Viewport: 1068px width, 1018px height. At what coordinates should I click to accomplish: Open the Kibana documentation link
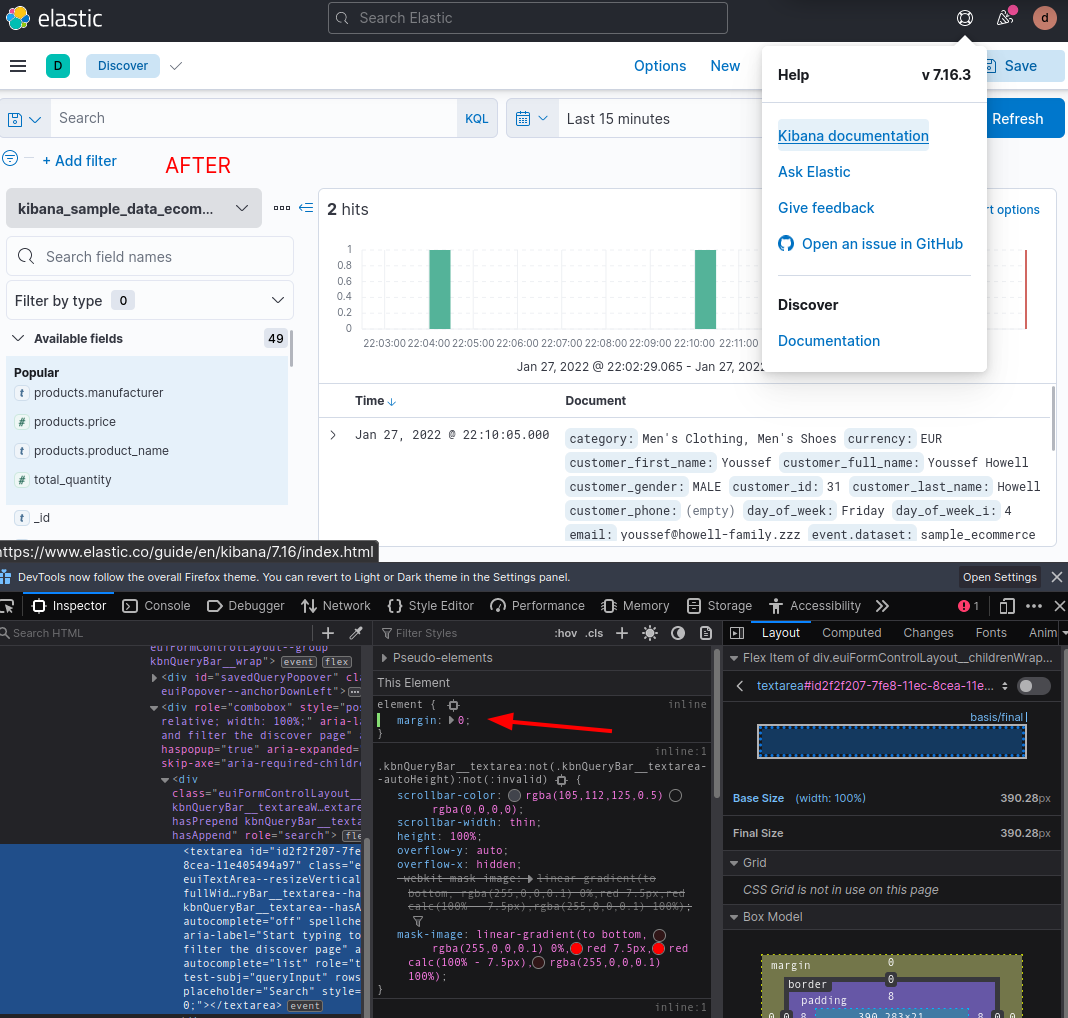point(853,136)
